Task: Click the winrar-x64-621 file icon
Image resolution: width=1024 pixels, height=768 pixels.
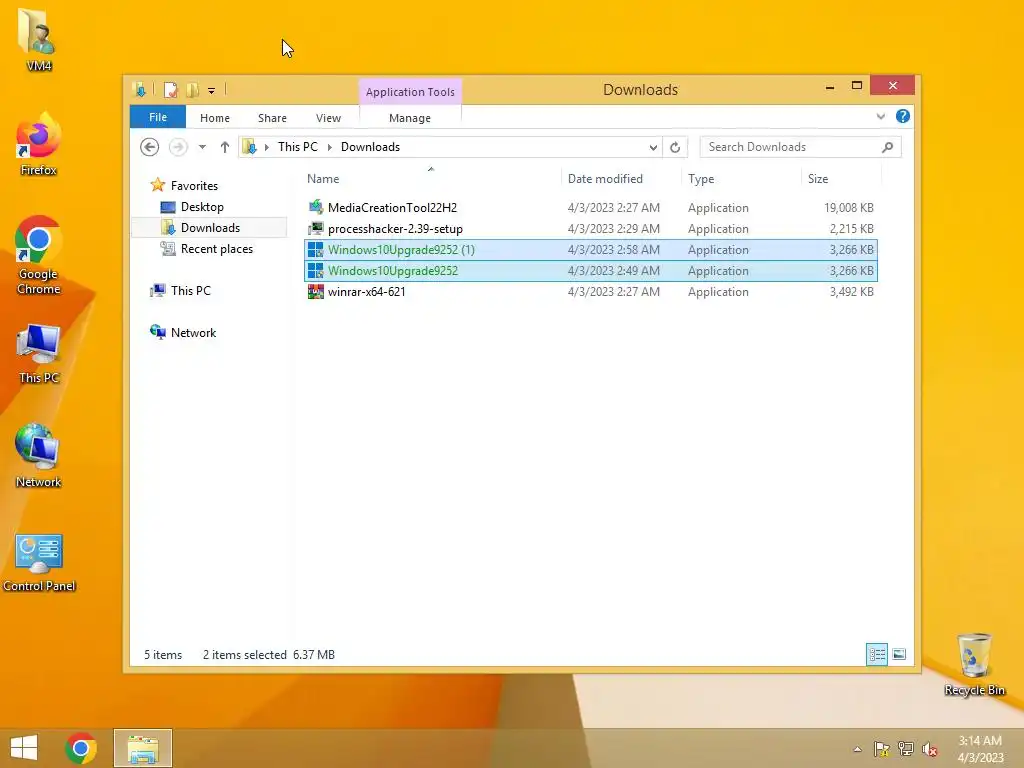Action: tap(315, 291)
